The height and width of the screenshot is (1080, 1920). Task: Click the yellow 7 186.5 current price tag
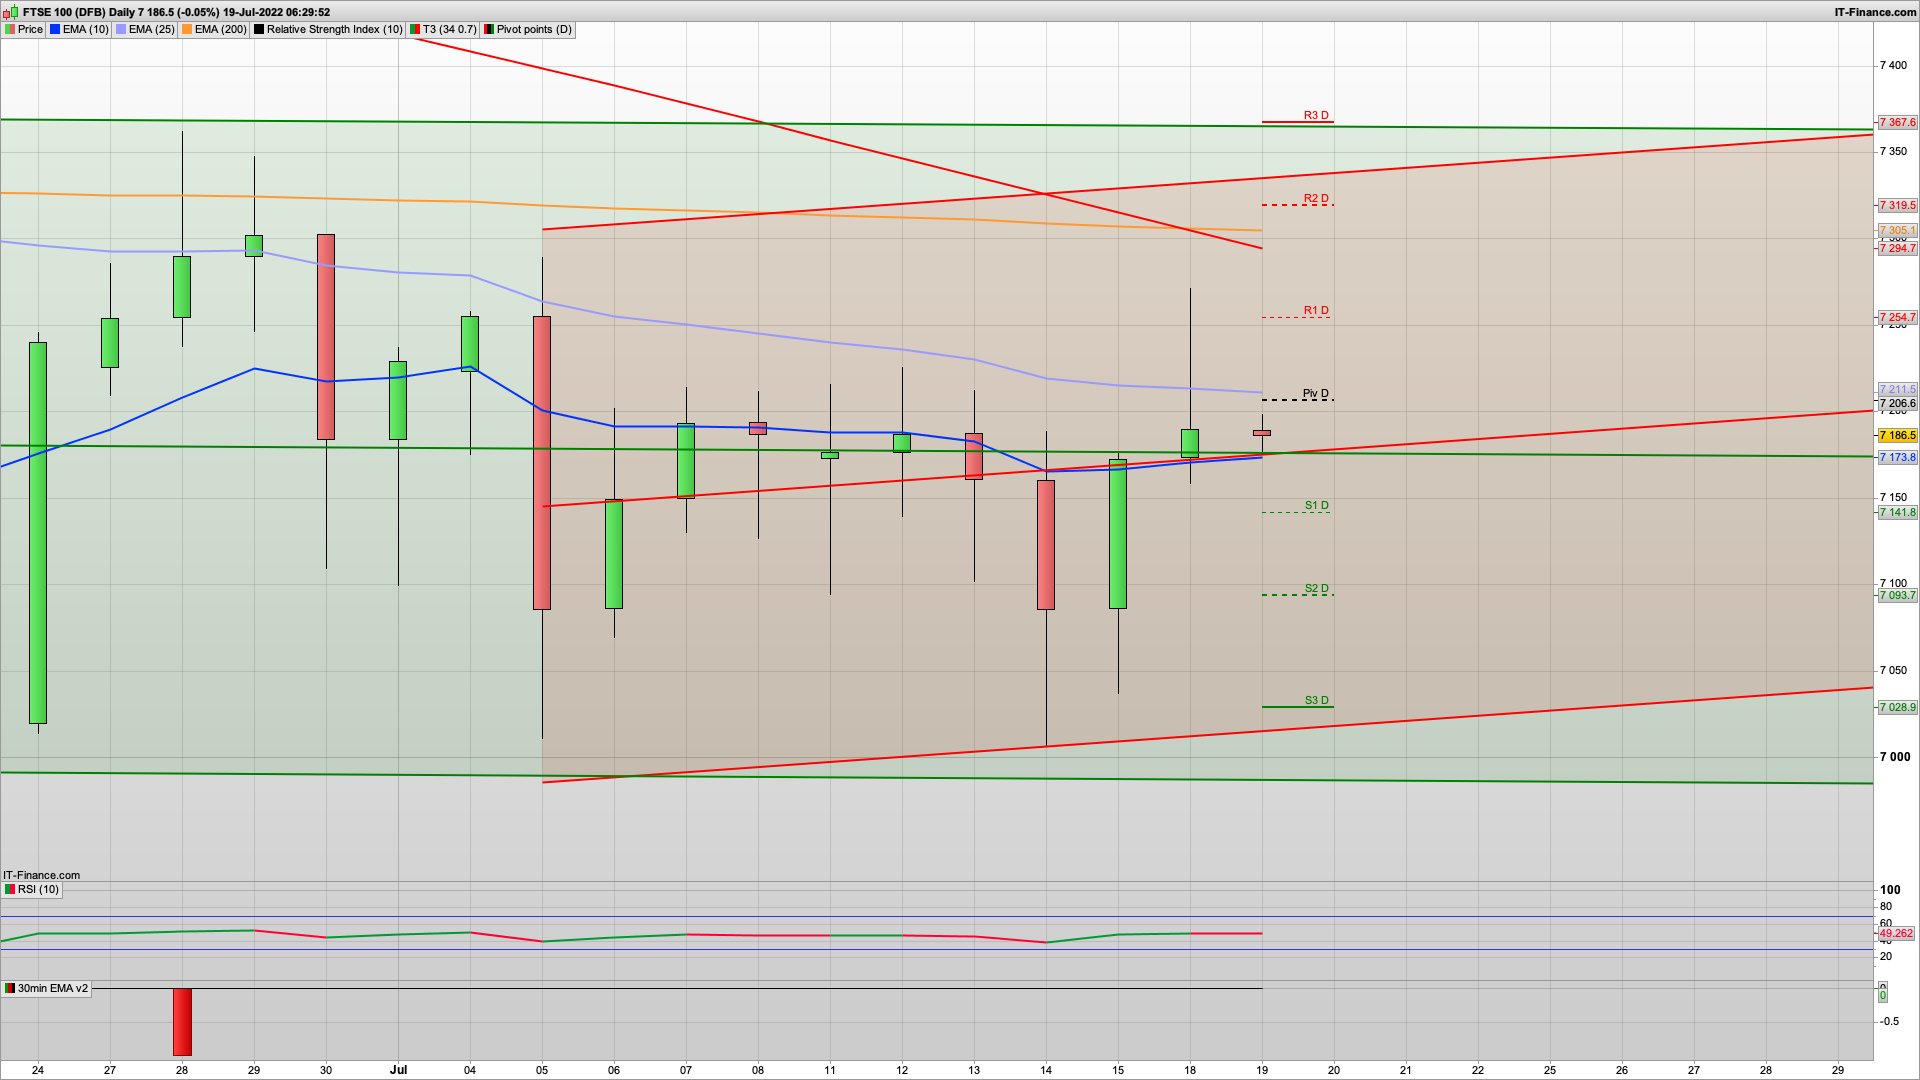1897,435
